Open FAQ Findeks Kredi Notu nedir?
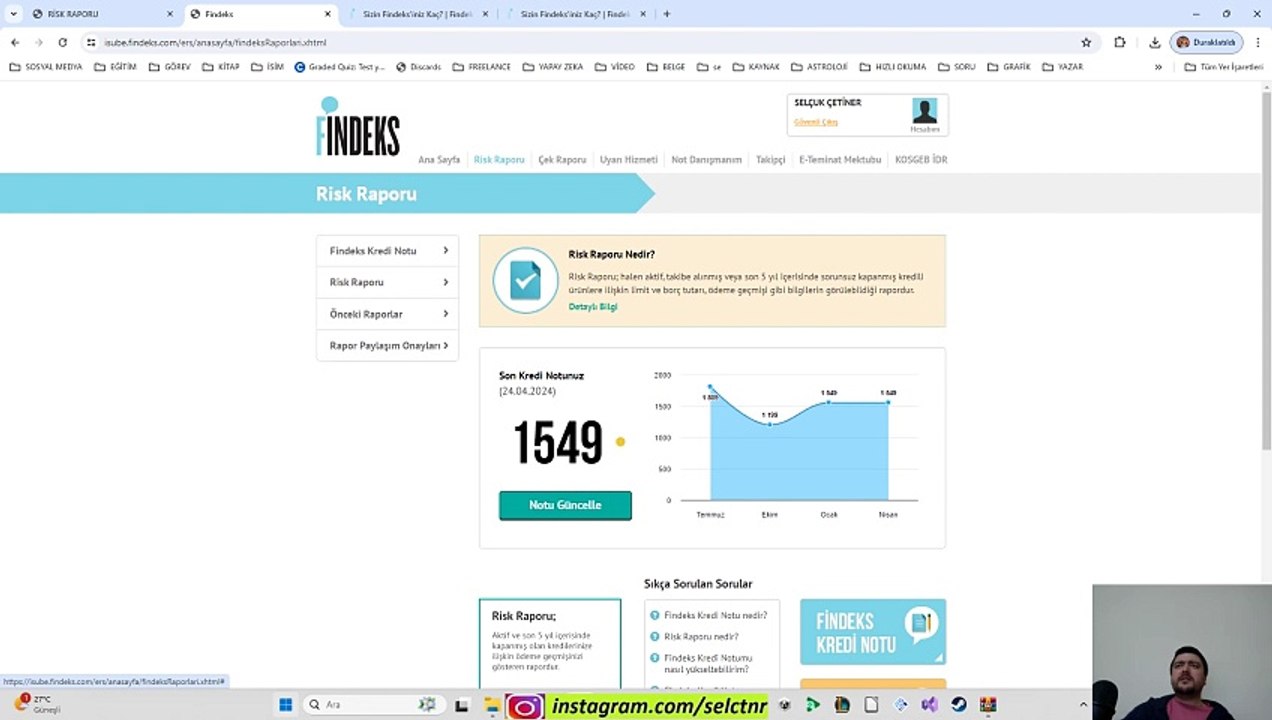Screen dimensions: 1272x720 pos(715,616)
